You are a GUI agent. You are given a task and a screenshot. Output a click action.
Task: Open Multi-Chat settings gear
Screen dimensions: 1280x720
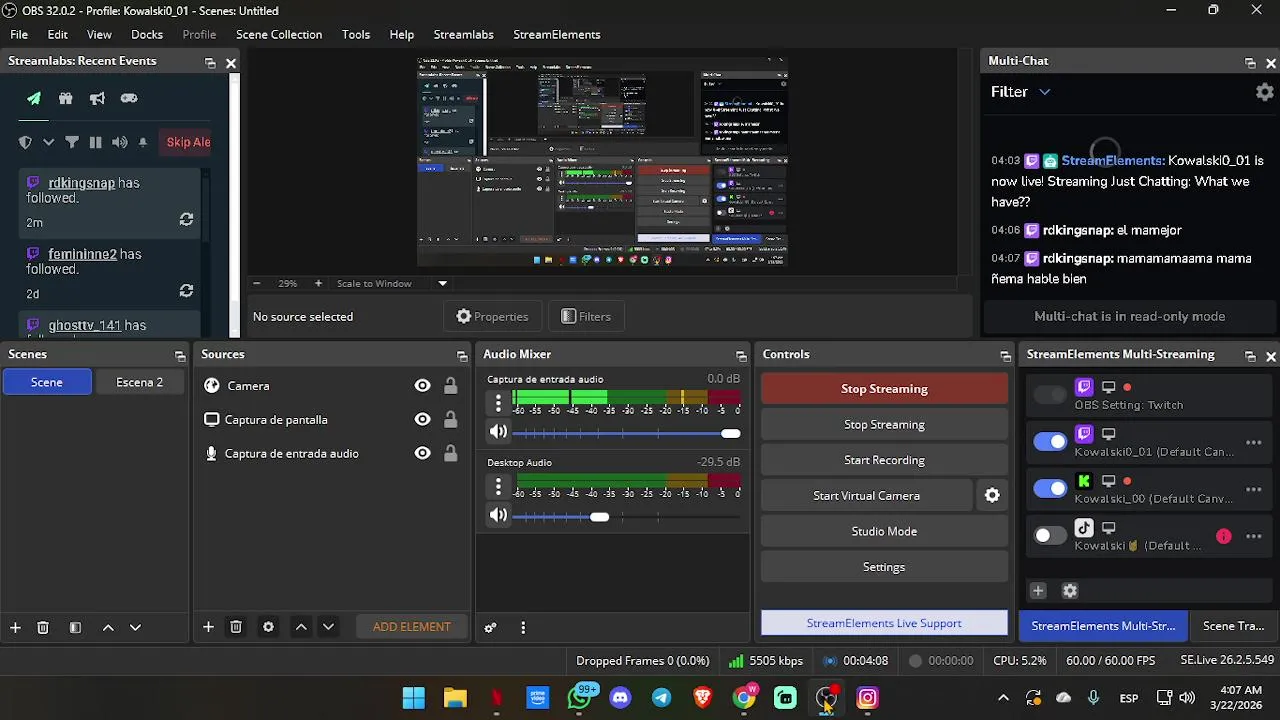coord(1265,91)
